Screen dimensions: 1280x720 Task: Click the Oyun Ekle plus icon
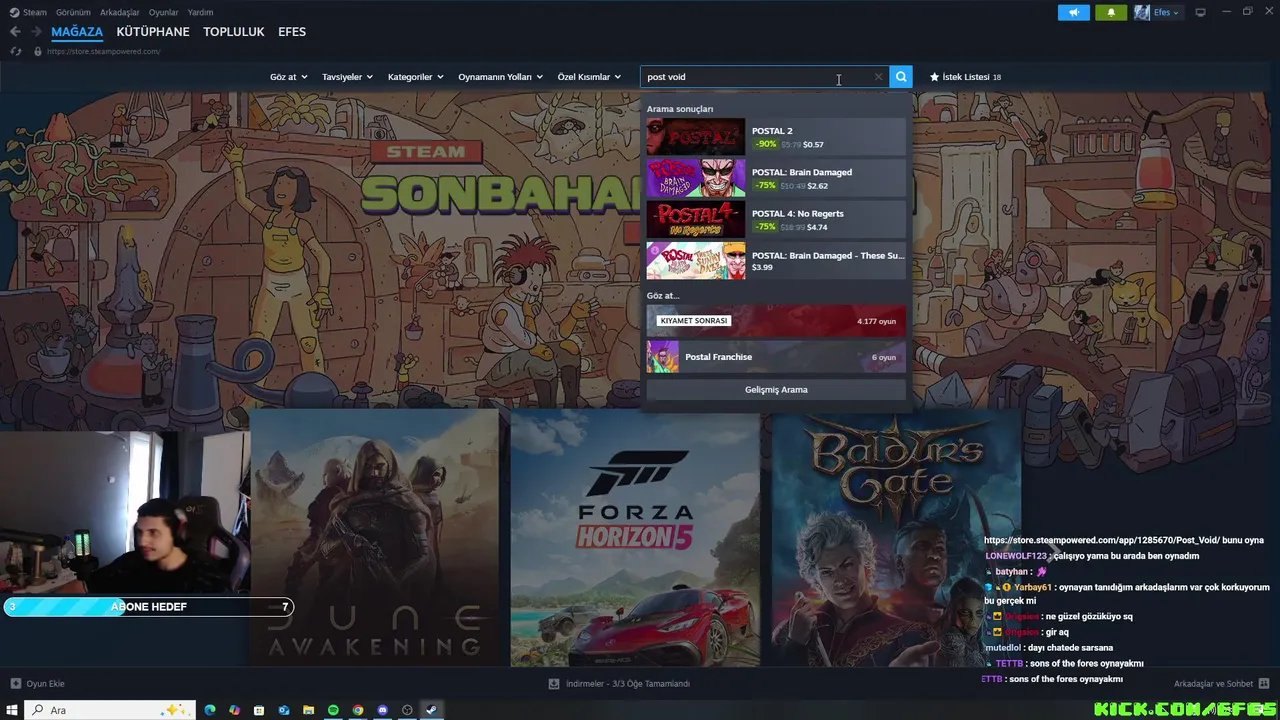coord(15,684)
